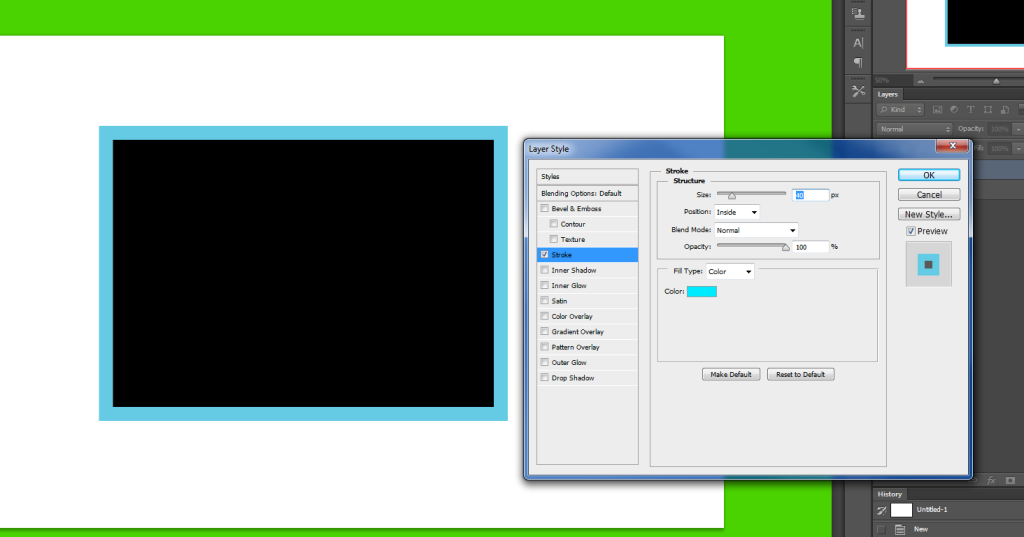Filter layers by type (T) icon
The height and width of the screenshot is (537, 1024).
point(970,109)
